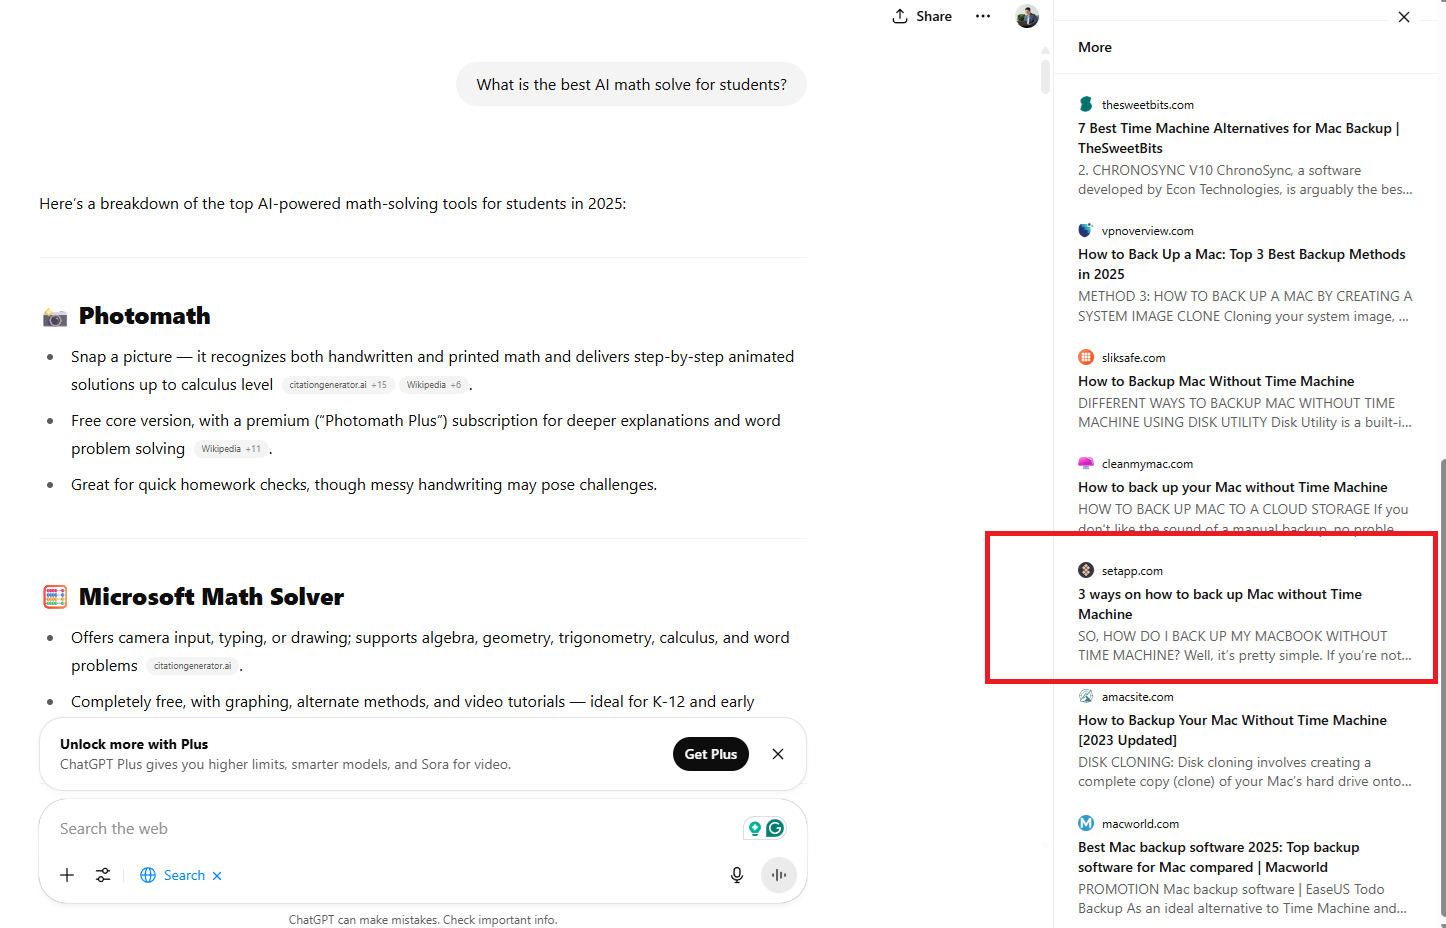Click the plus attach icon in composer
Viewport: 1446px width, 928px height.
click(67, 875)
